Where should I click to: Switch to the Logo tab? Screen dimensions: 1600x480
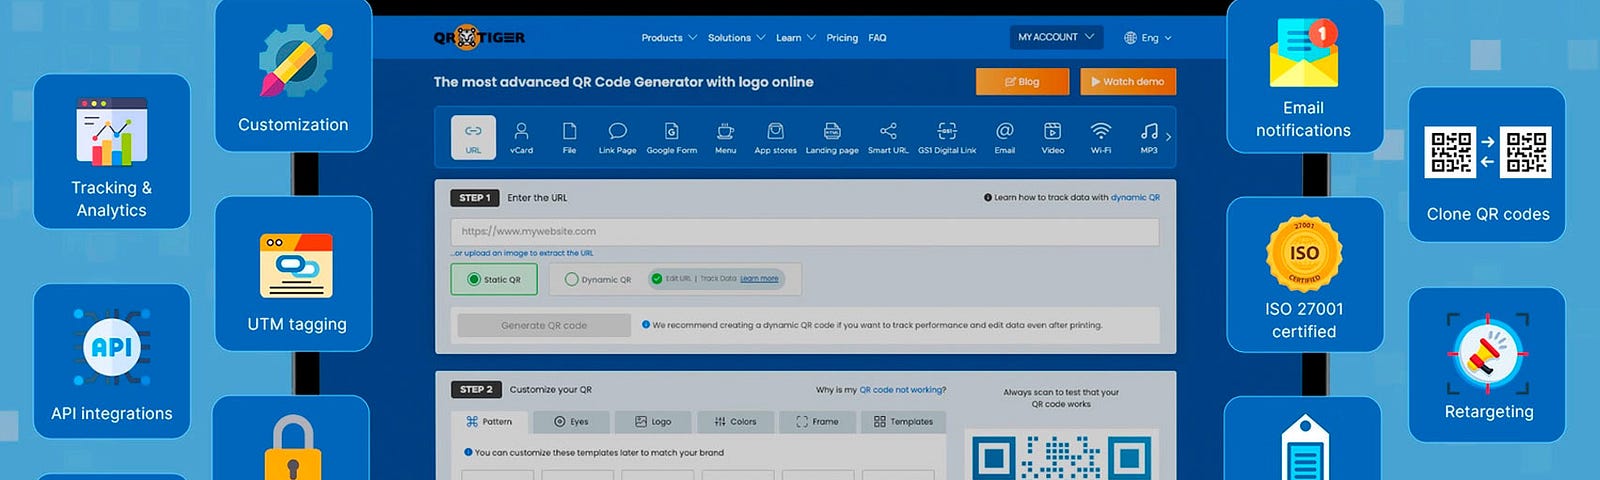click(x=652, y=421)
